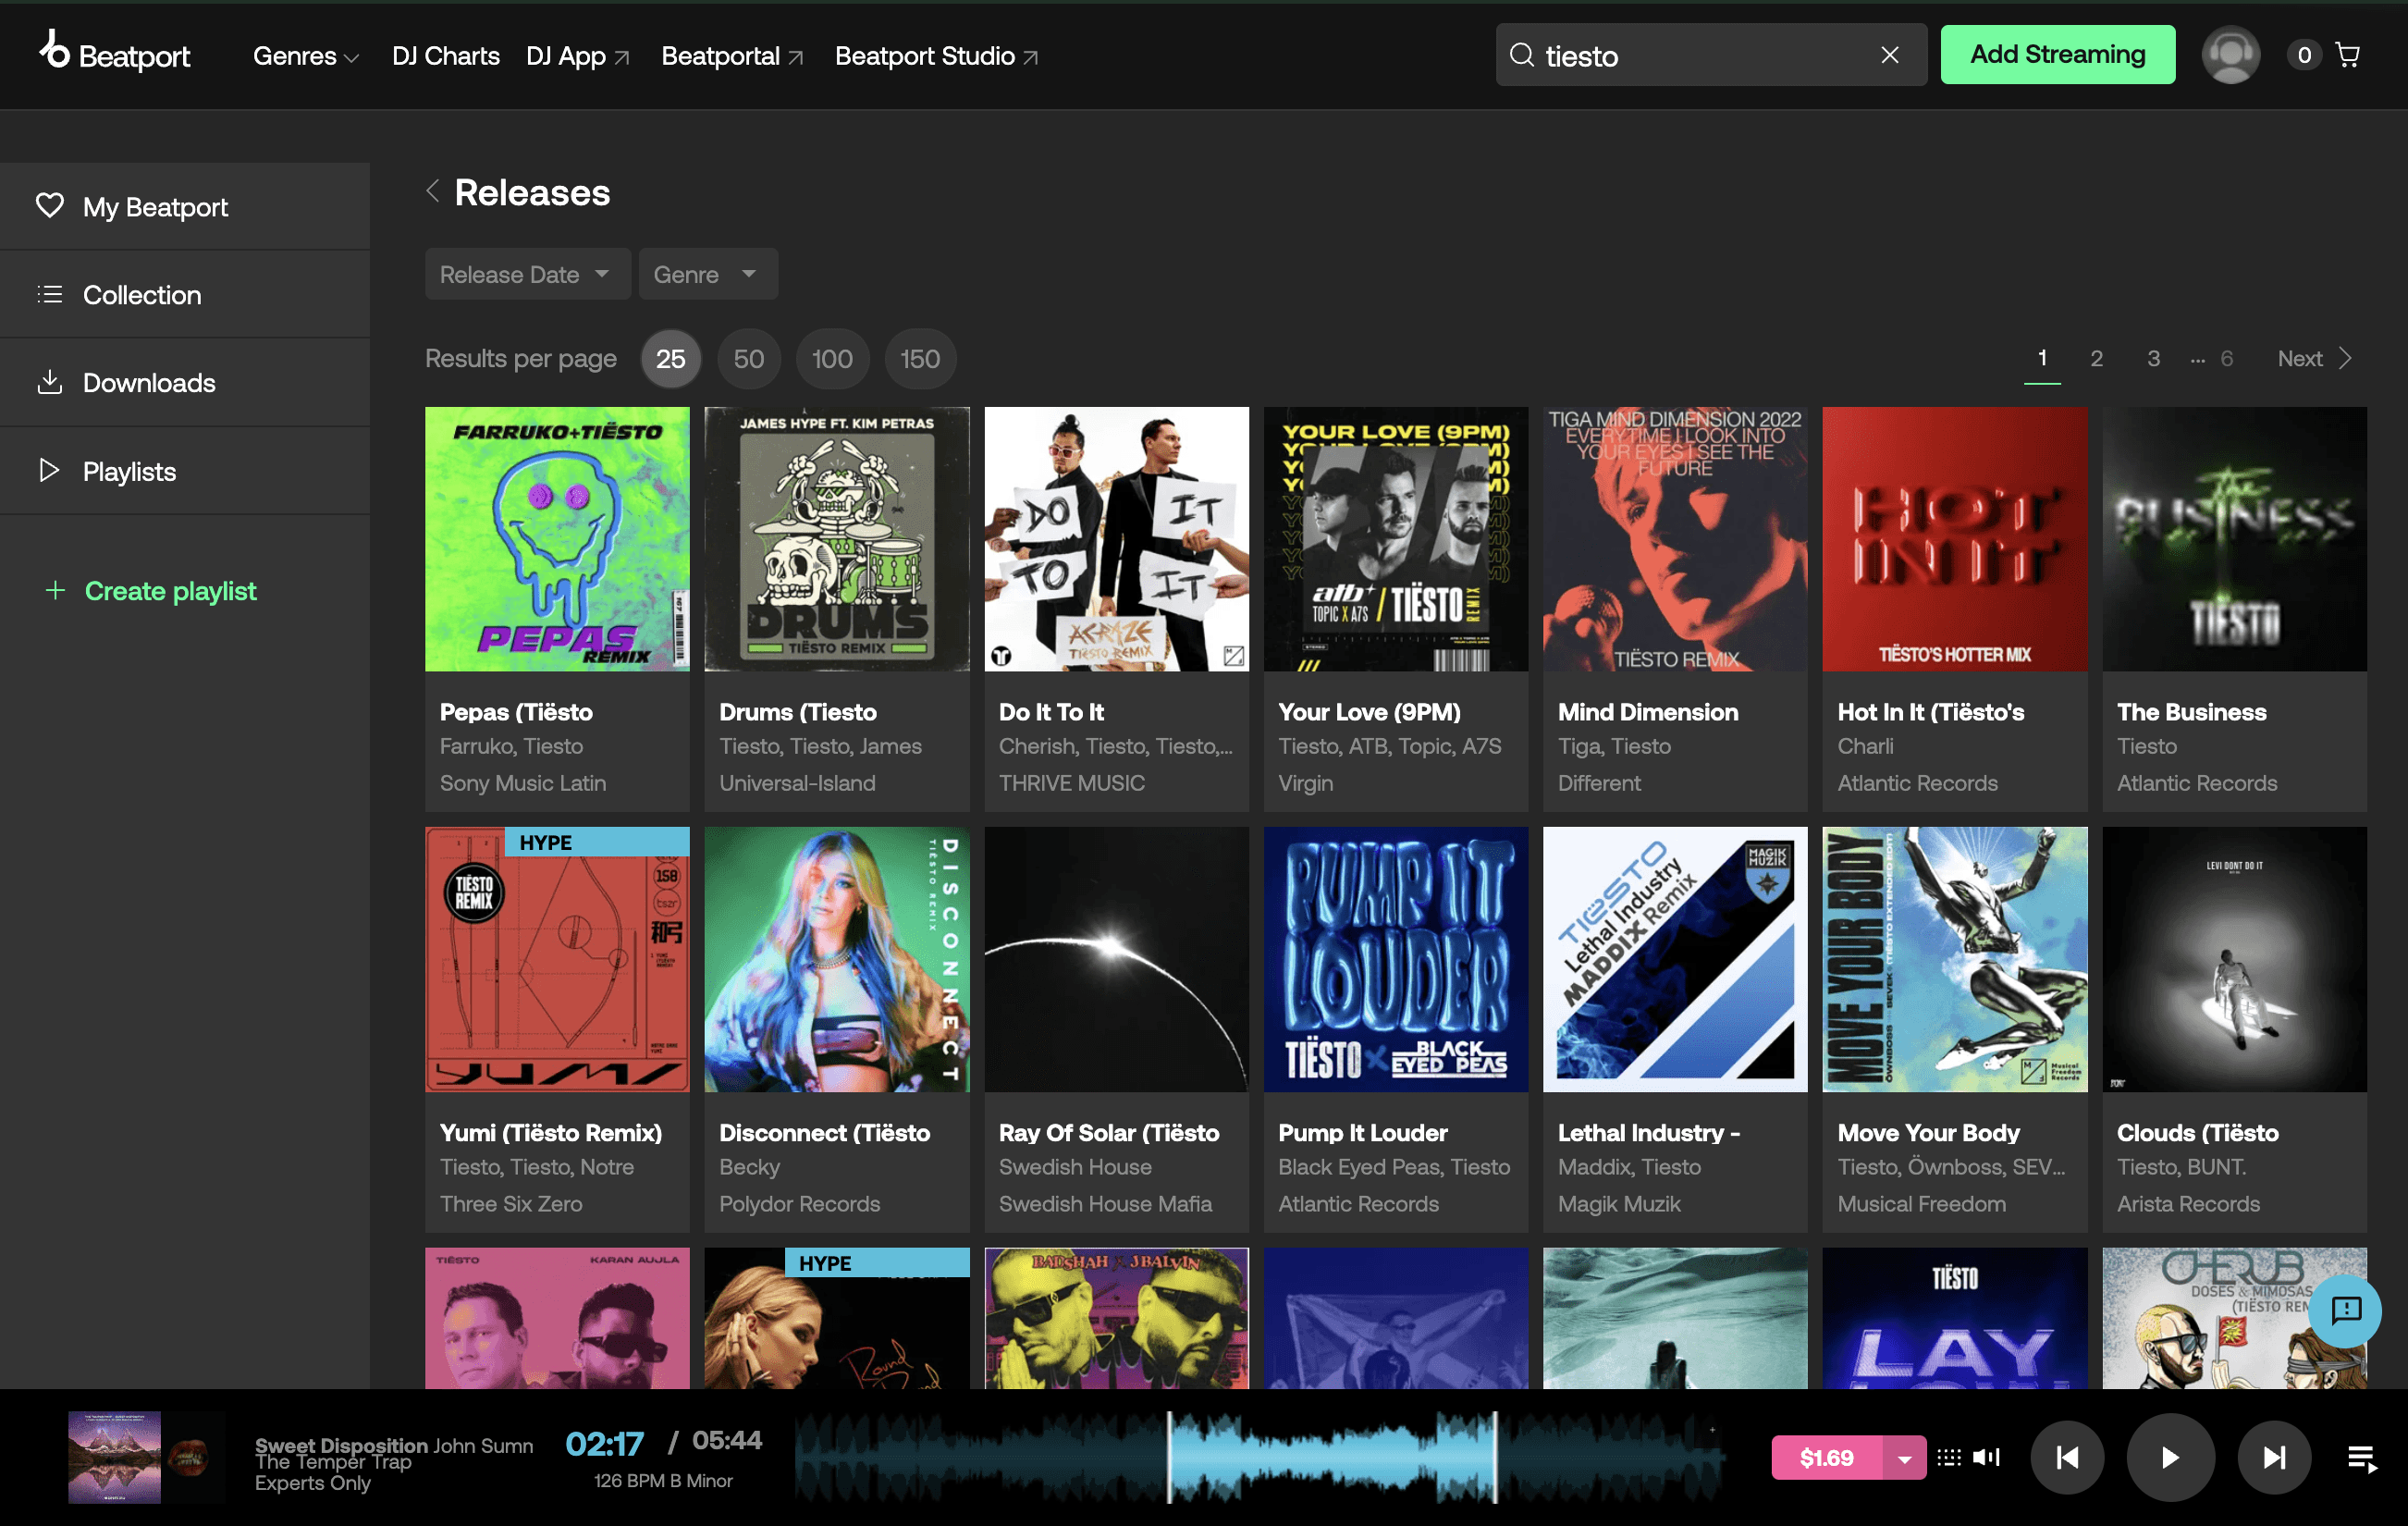Click Create playlist in the sidebar

151,591
